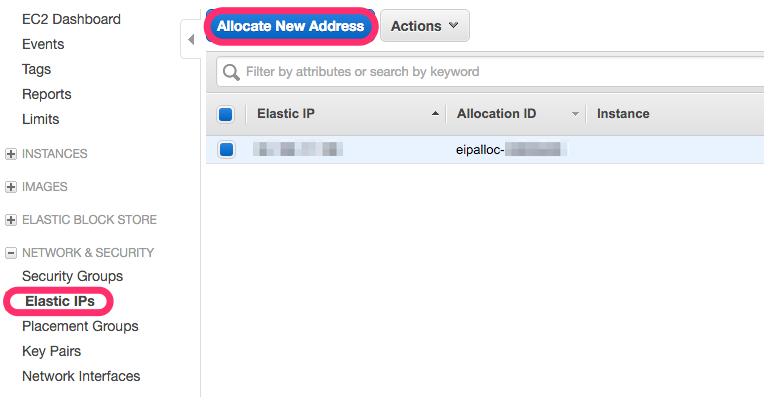
Task: Open Elastic IPs in sidebar
Action: (60, 302)
